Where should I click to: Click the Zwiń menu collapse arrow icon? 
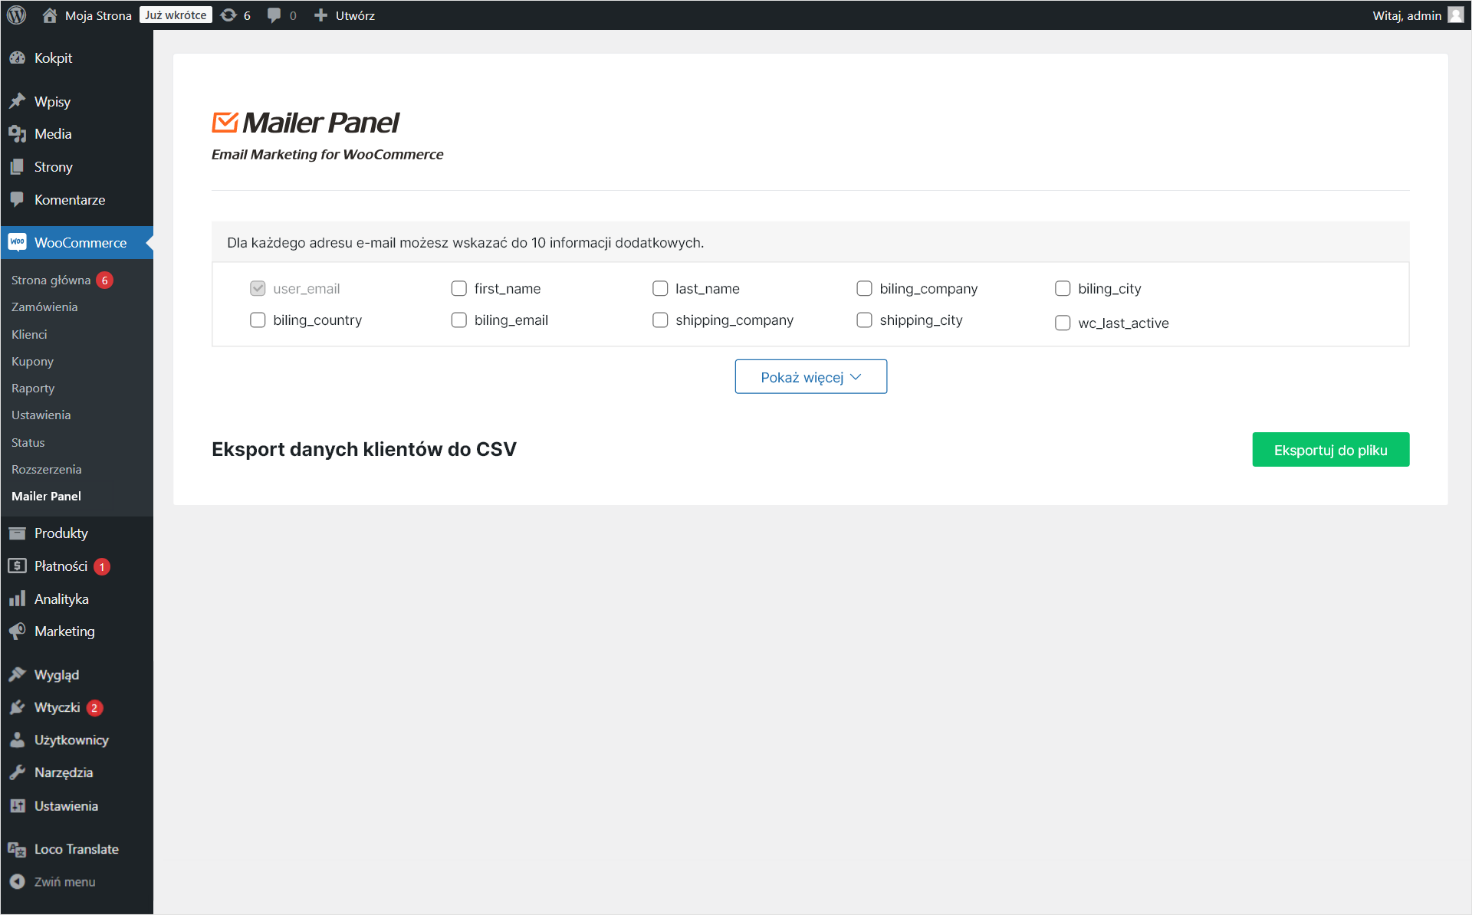17,882
